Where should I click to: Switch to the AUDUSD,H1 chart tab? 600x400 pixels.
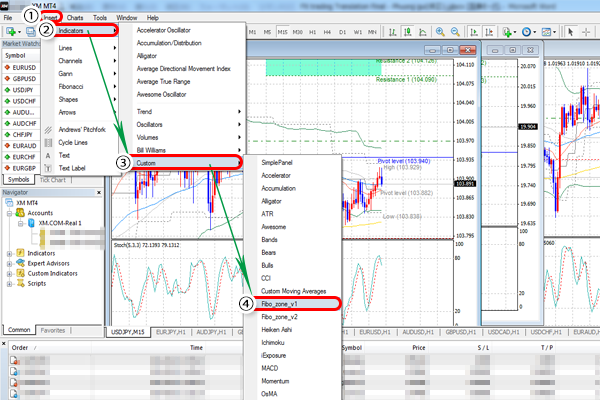point(418,332)
